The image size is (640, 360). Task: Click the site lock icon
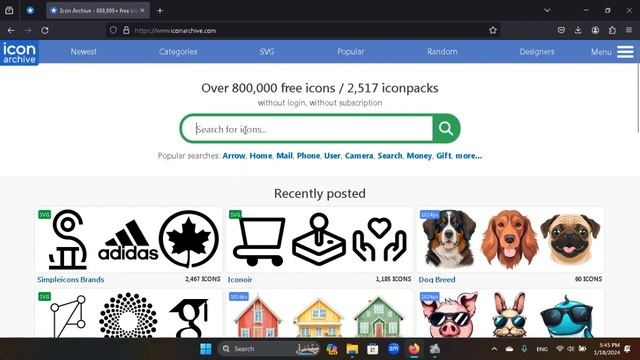[126, 30]
